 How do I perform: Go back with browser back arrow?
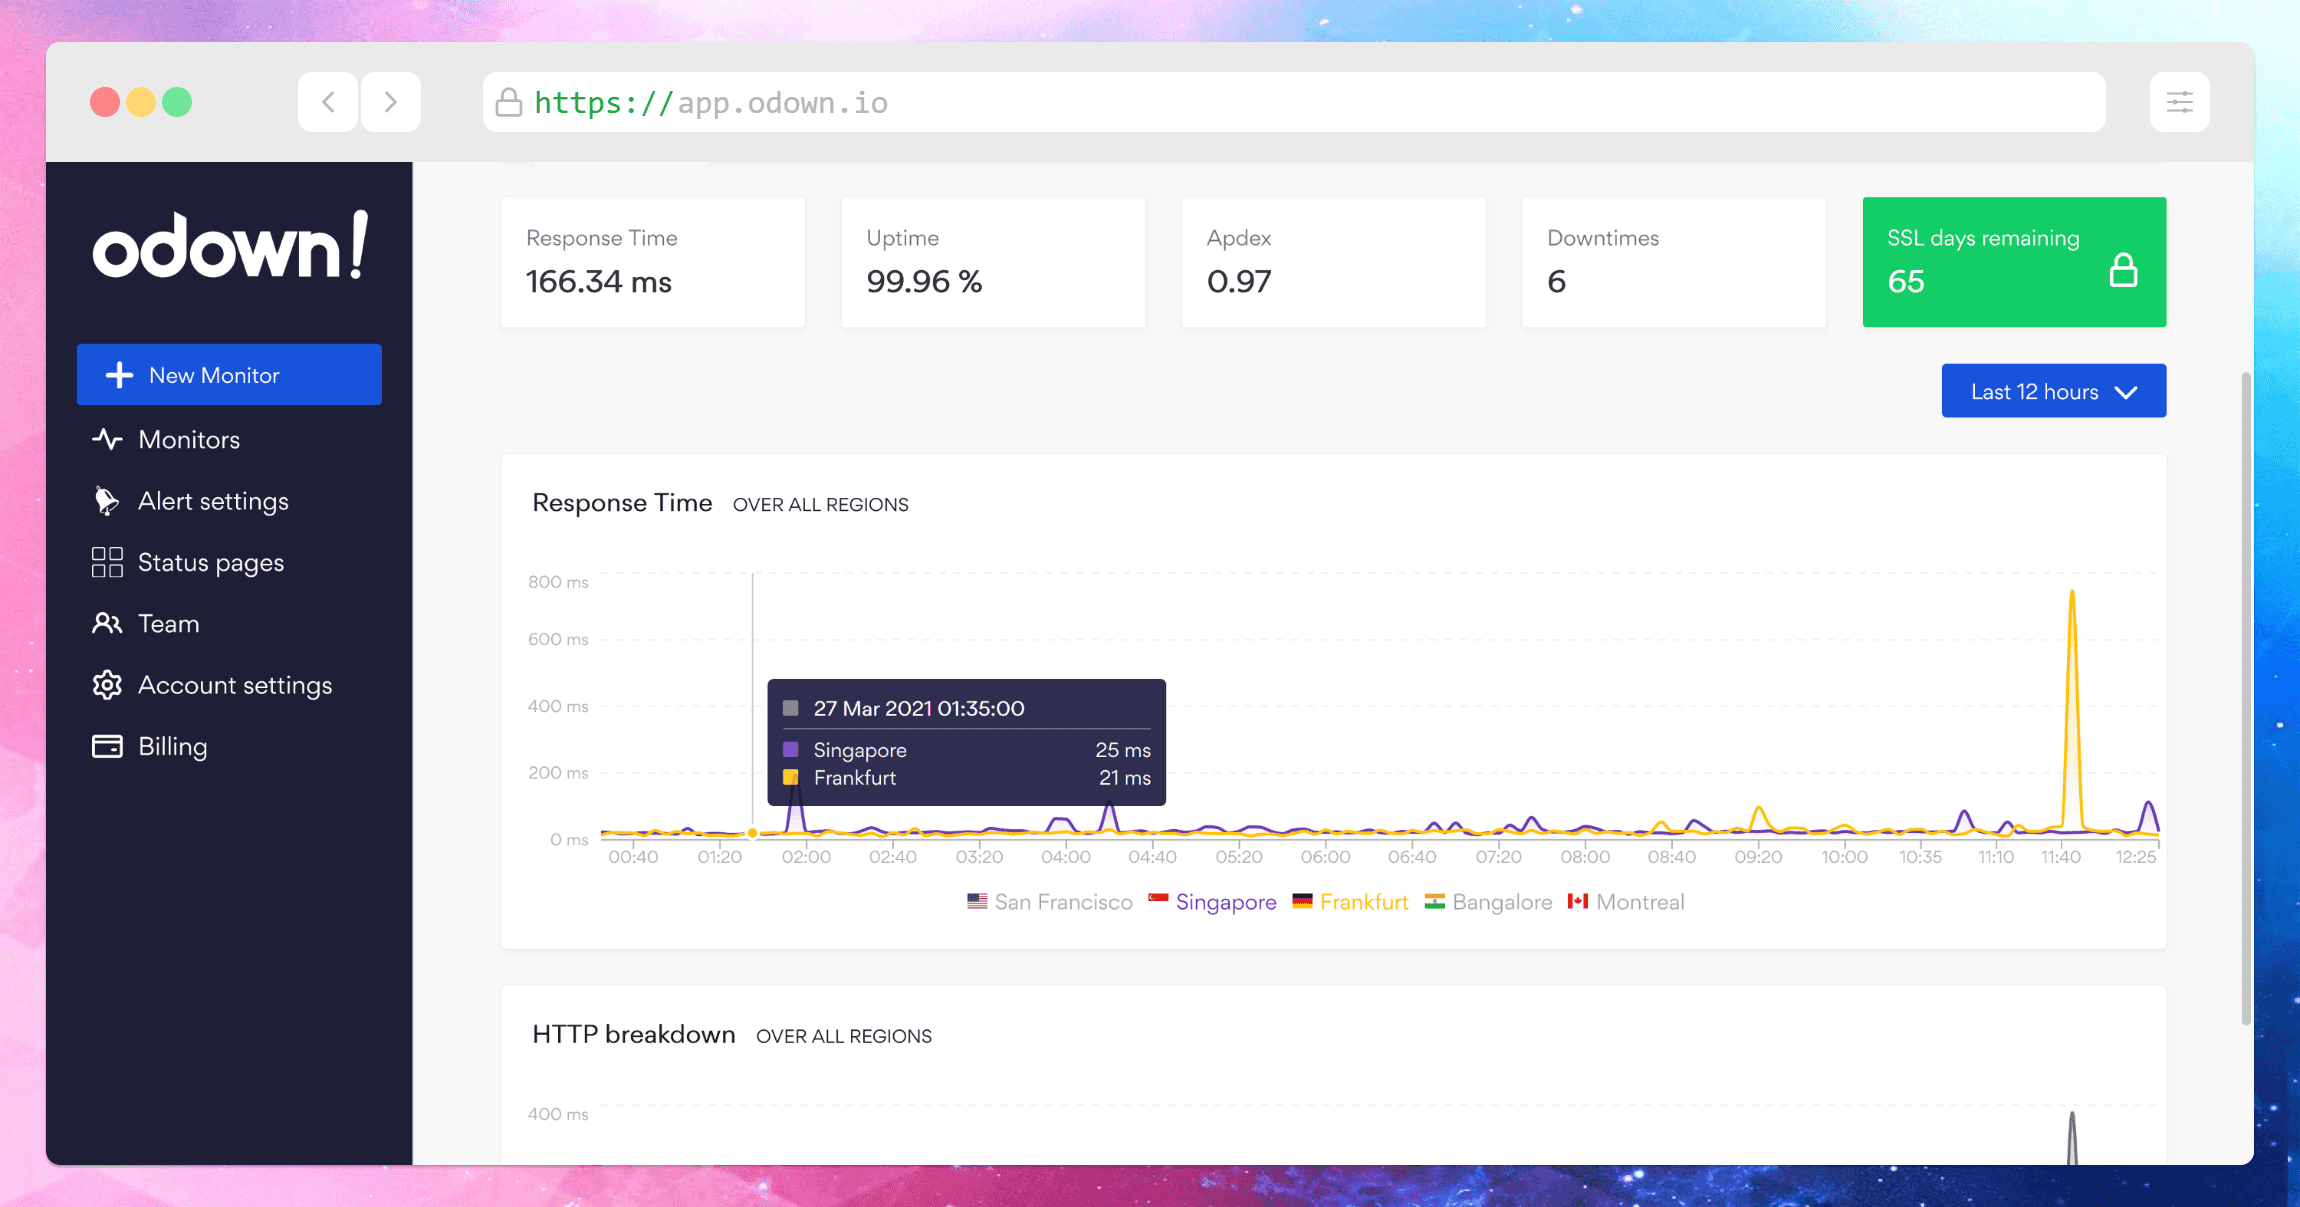coord(328,102)
